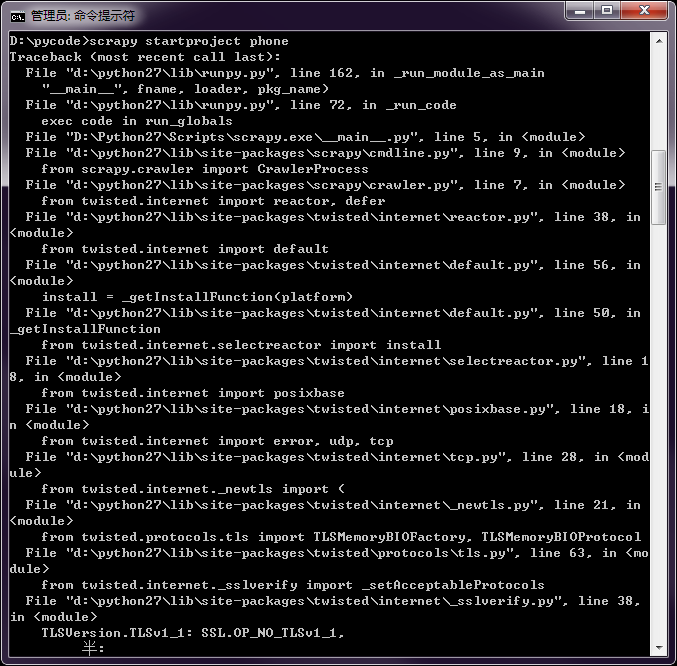Click the title bar text 管理员: 命令提示符
This screenshot has height=666, width=677.
click(82, 16)
